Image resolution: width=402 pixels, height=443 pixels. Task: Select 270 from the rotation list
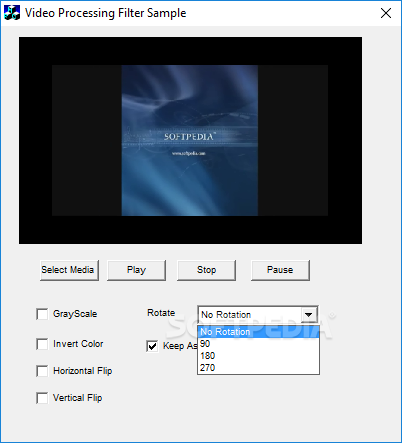tap(258, 368)
